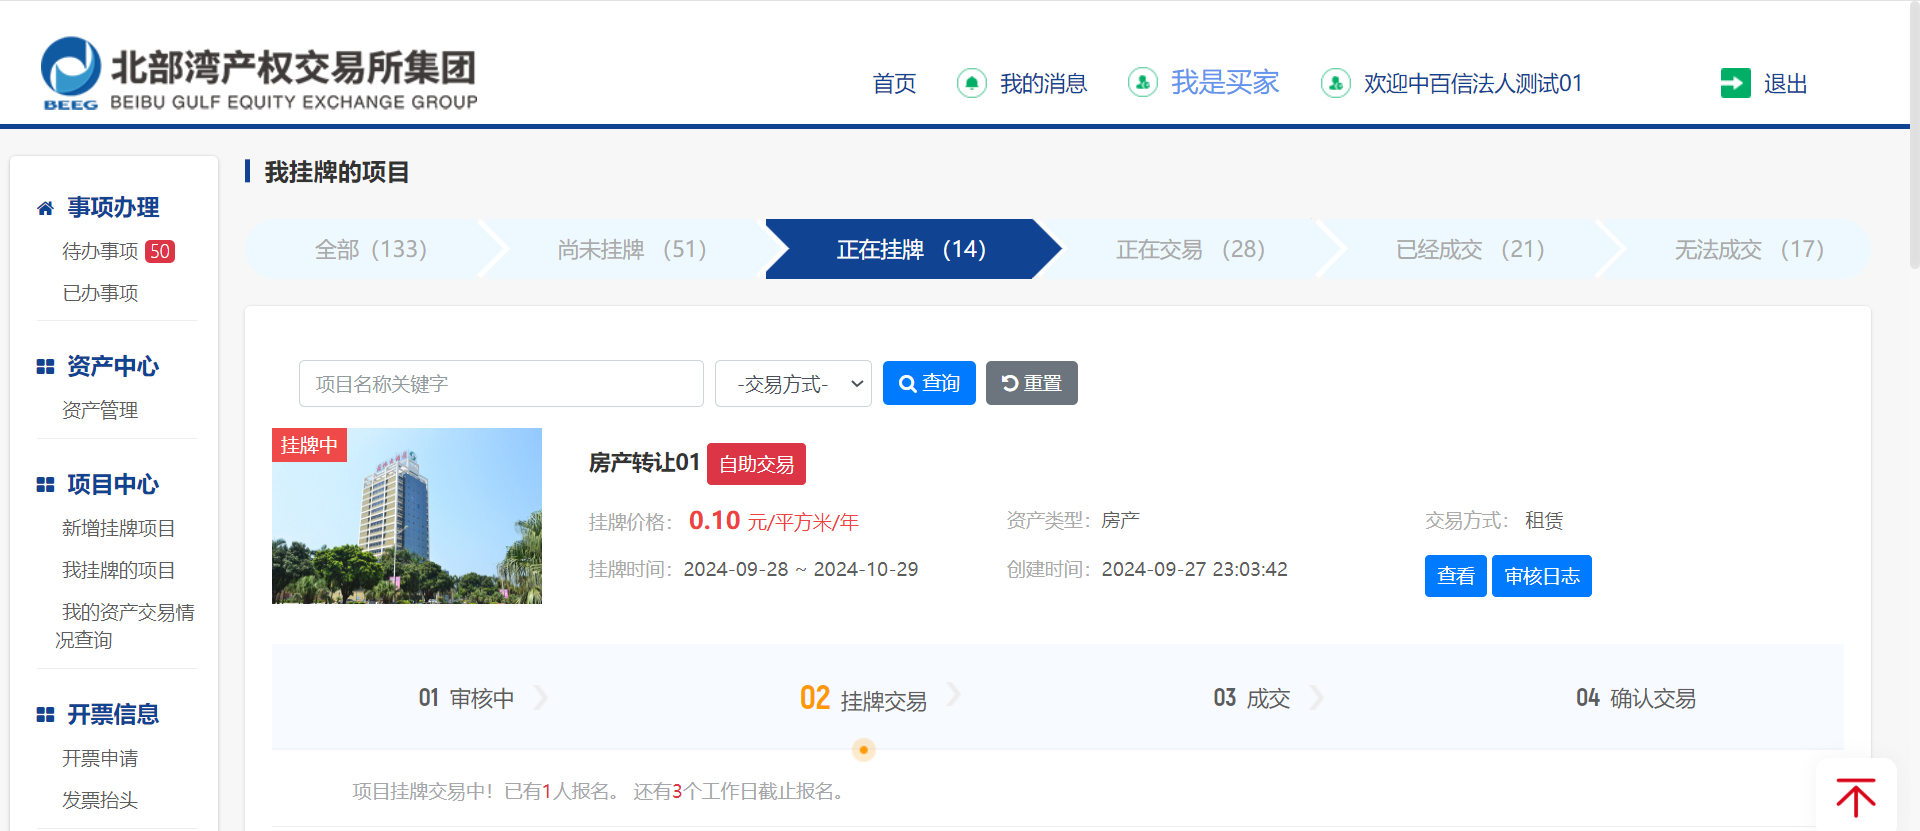The height and width of the screenshot is (831, 1920).
Task: Open 已办事项 in the sidebar
Action: coord(100,293)
